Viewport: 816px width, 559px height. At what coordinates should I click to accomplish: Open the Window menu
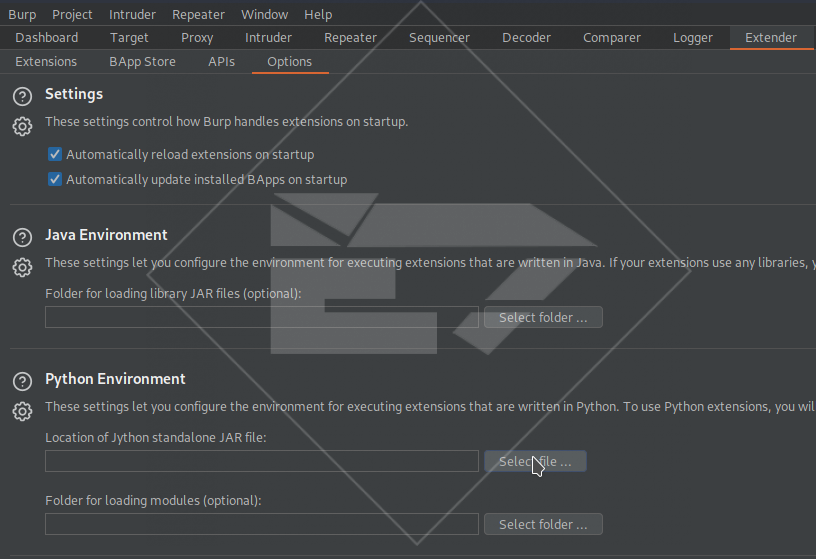(264, 15)
